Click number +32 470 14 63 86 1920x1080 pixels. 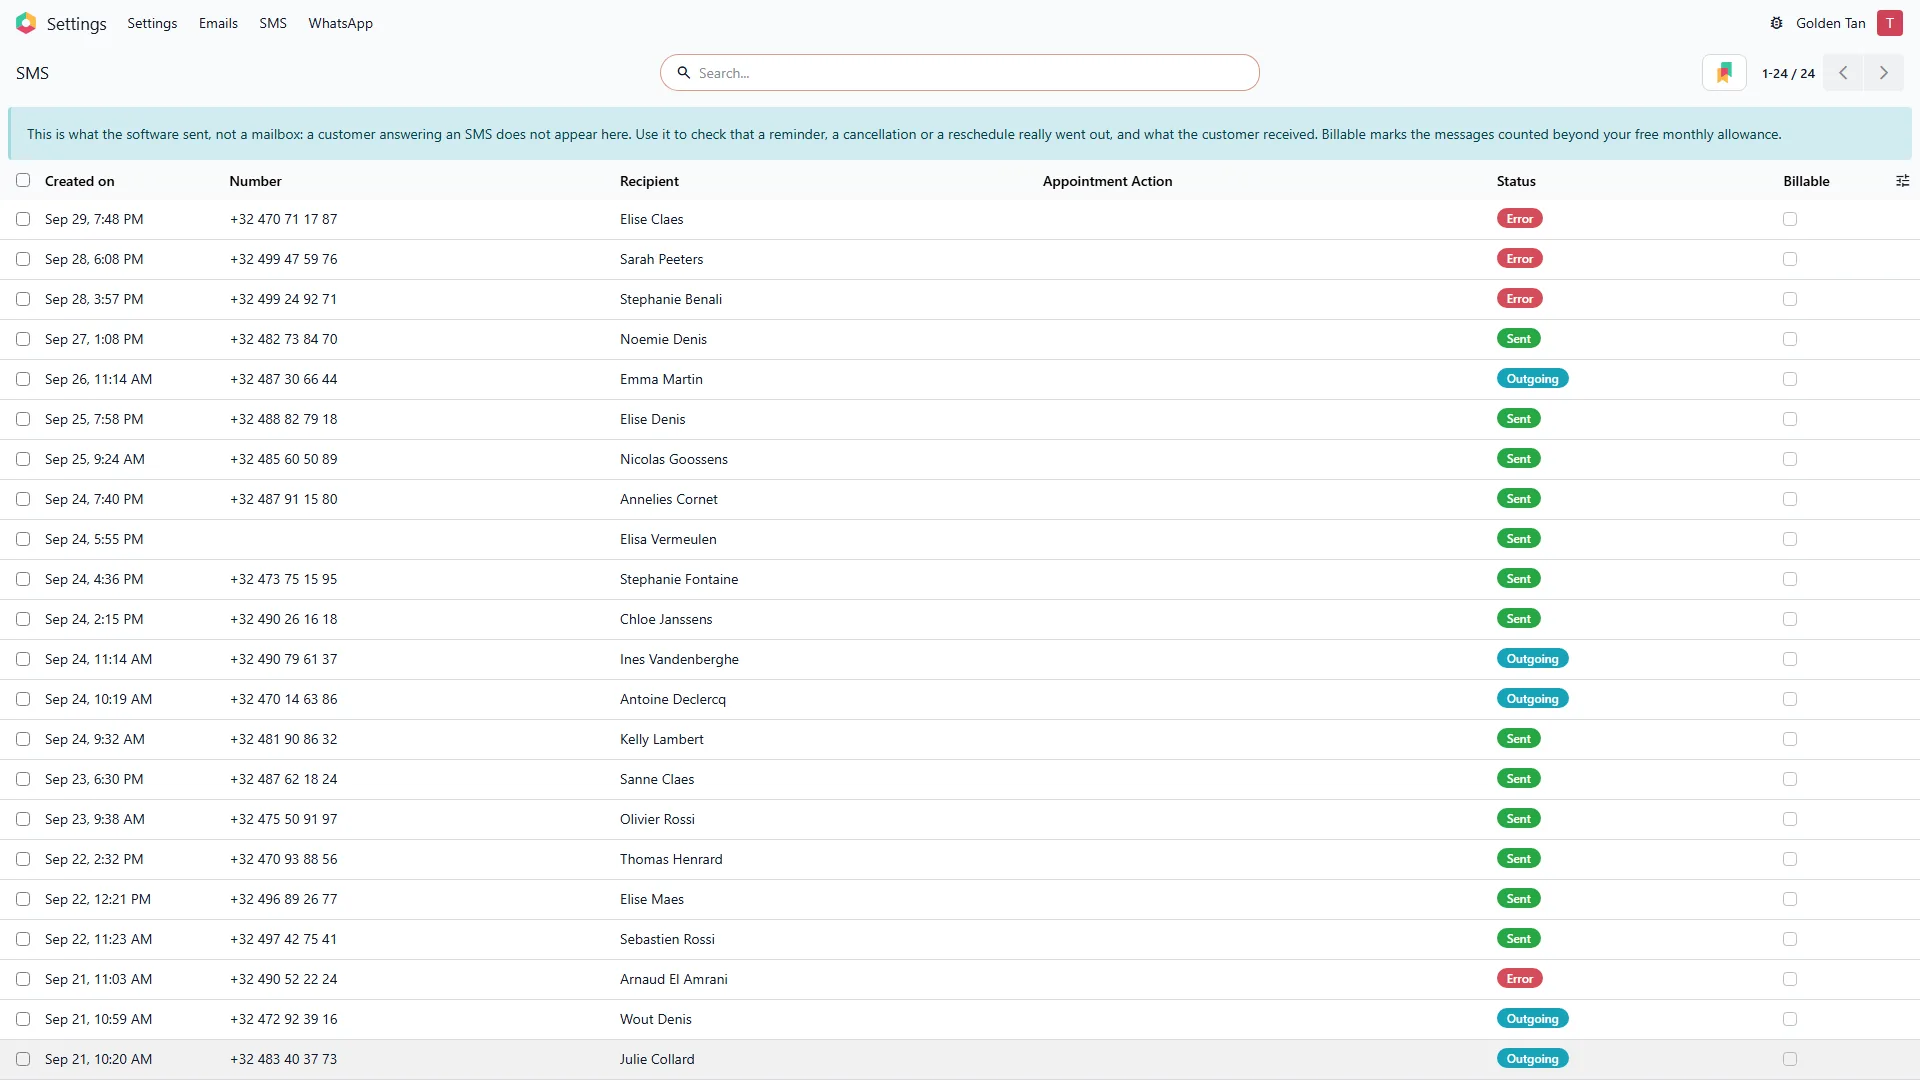click(x=283, y=699)
